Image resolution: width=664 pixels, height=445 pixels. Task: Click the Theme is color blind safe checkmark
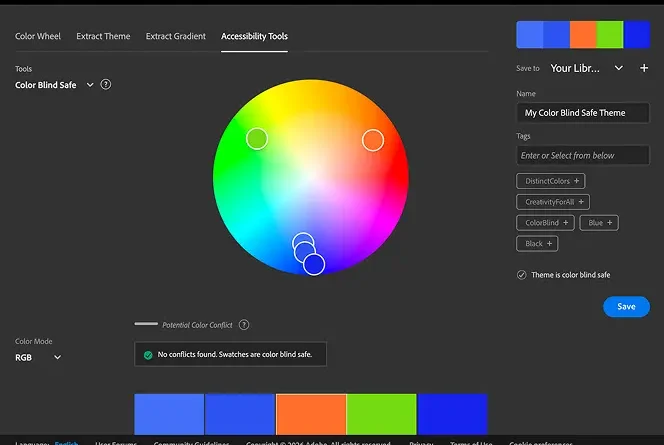522,275
